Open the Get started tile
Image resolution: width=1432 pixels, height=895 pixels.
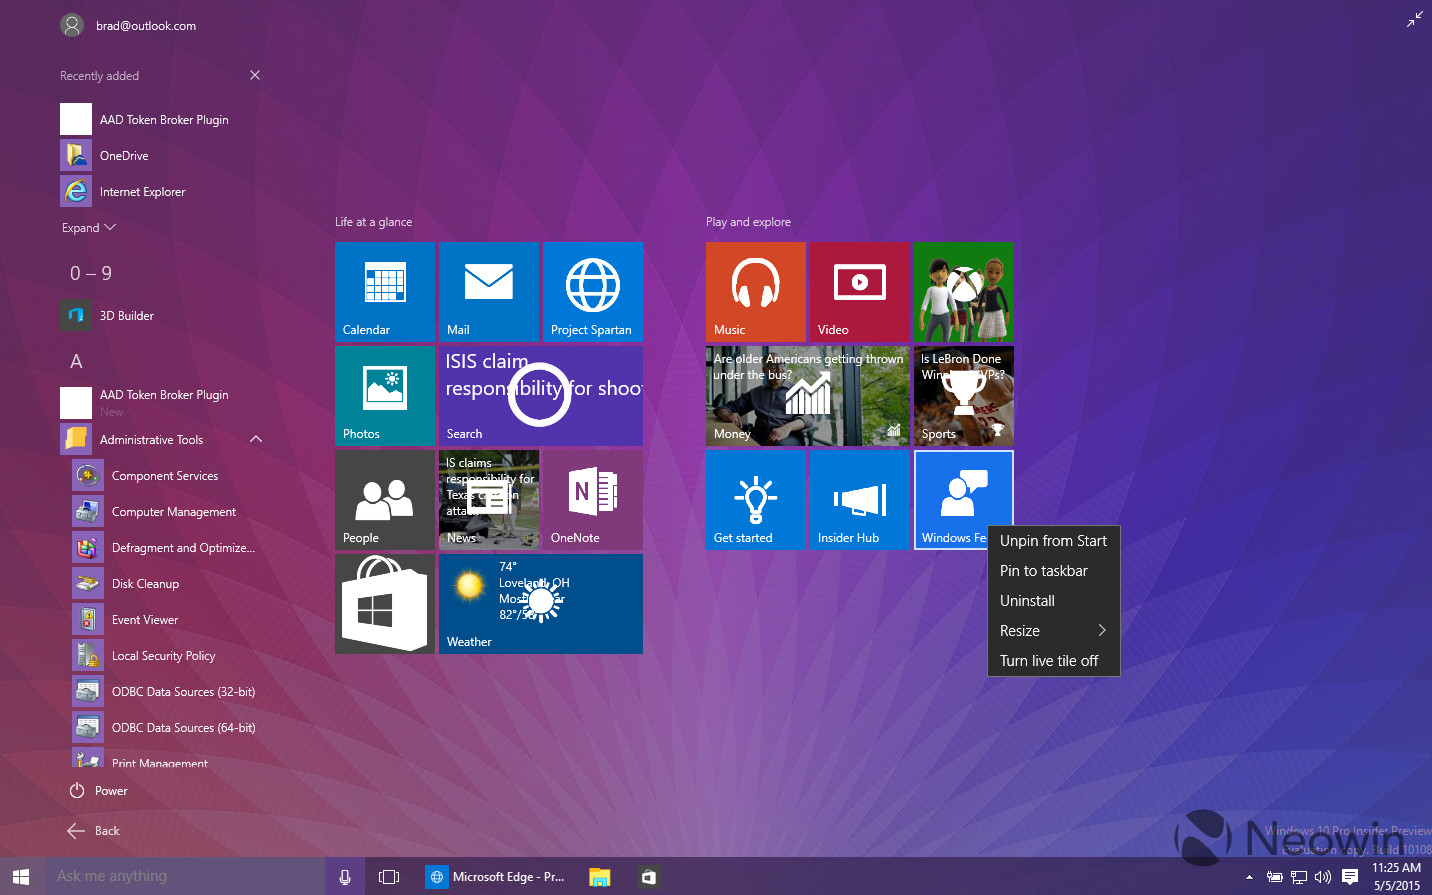(x=756, y=499)
